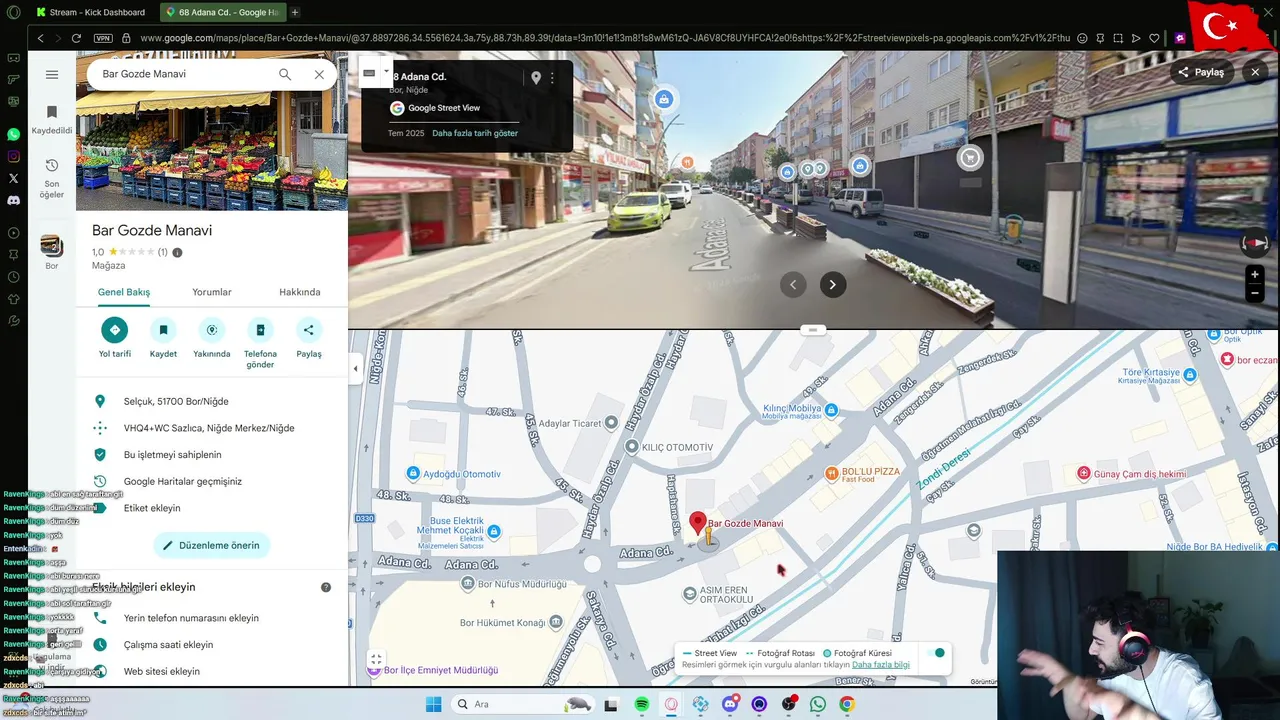Click the rating info icon beside (1)
The image size is (1280, 720).
pyautogui.click(x=177, y=252)
